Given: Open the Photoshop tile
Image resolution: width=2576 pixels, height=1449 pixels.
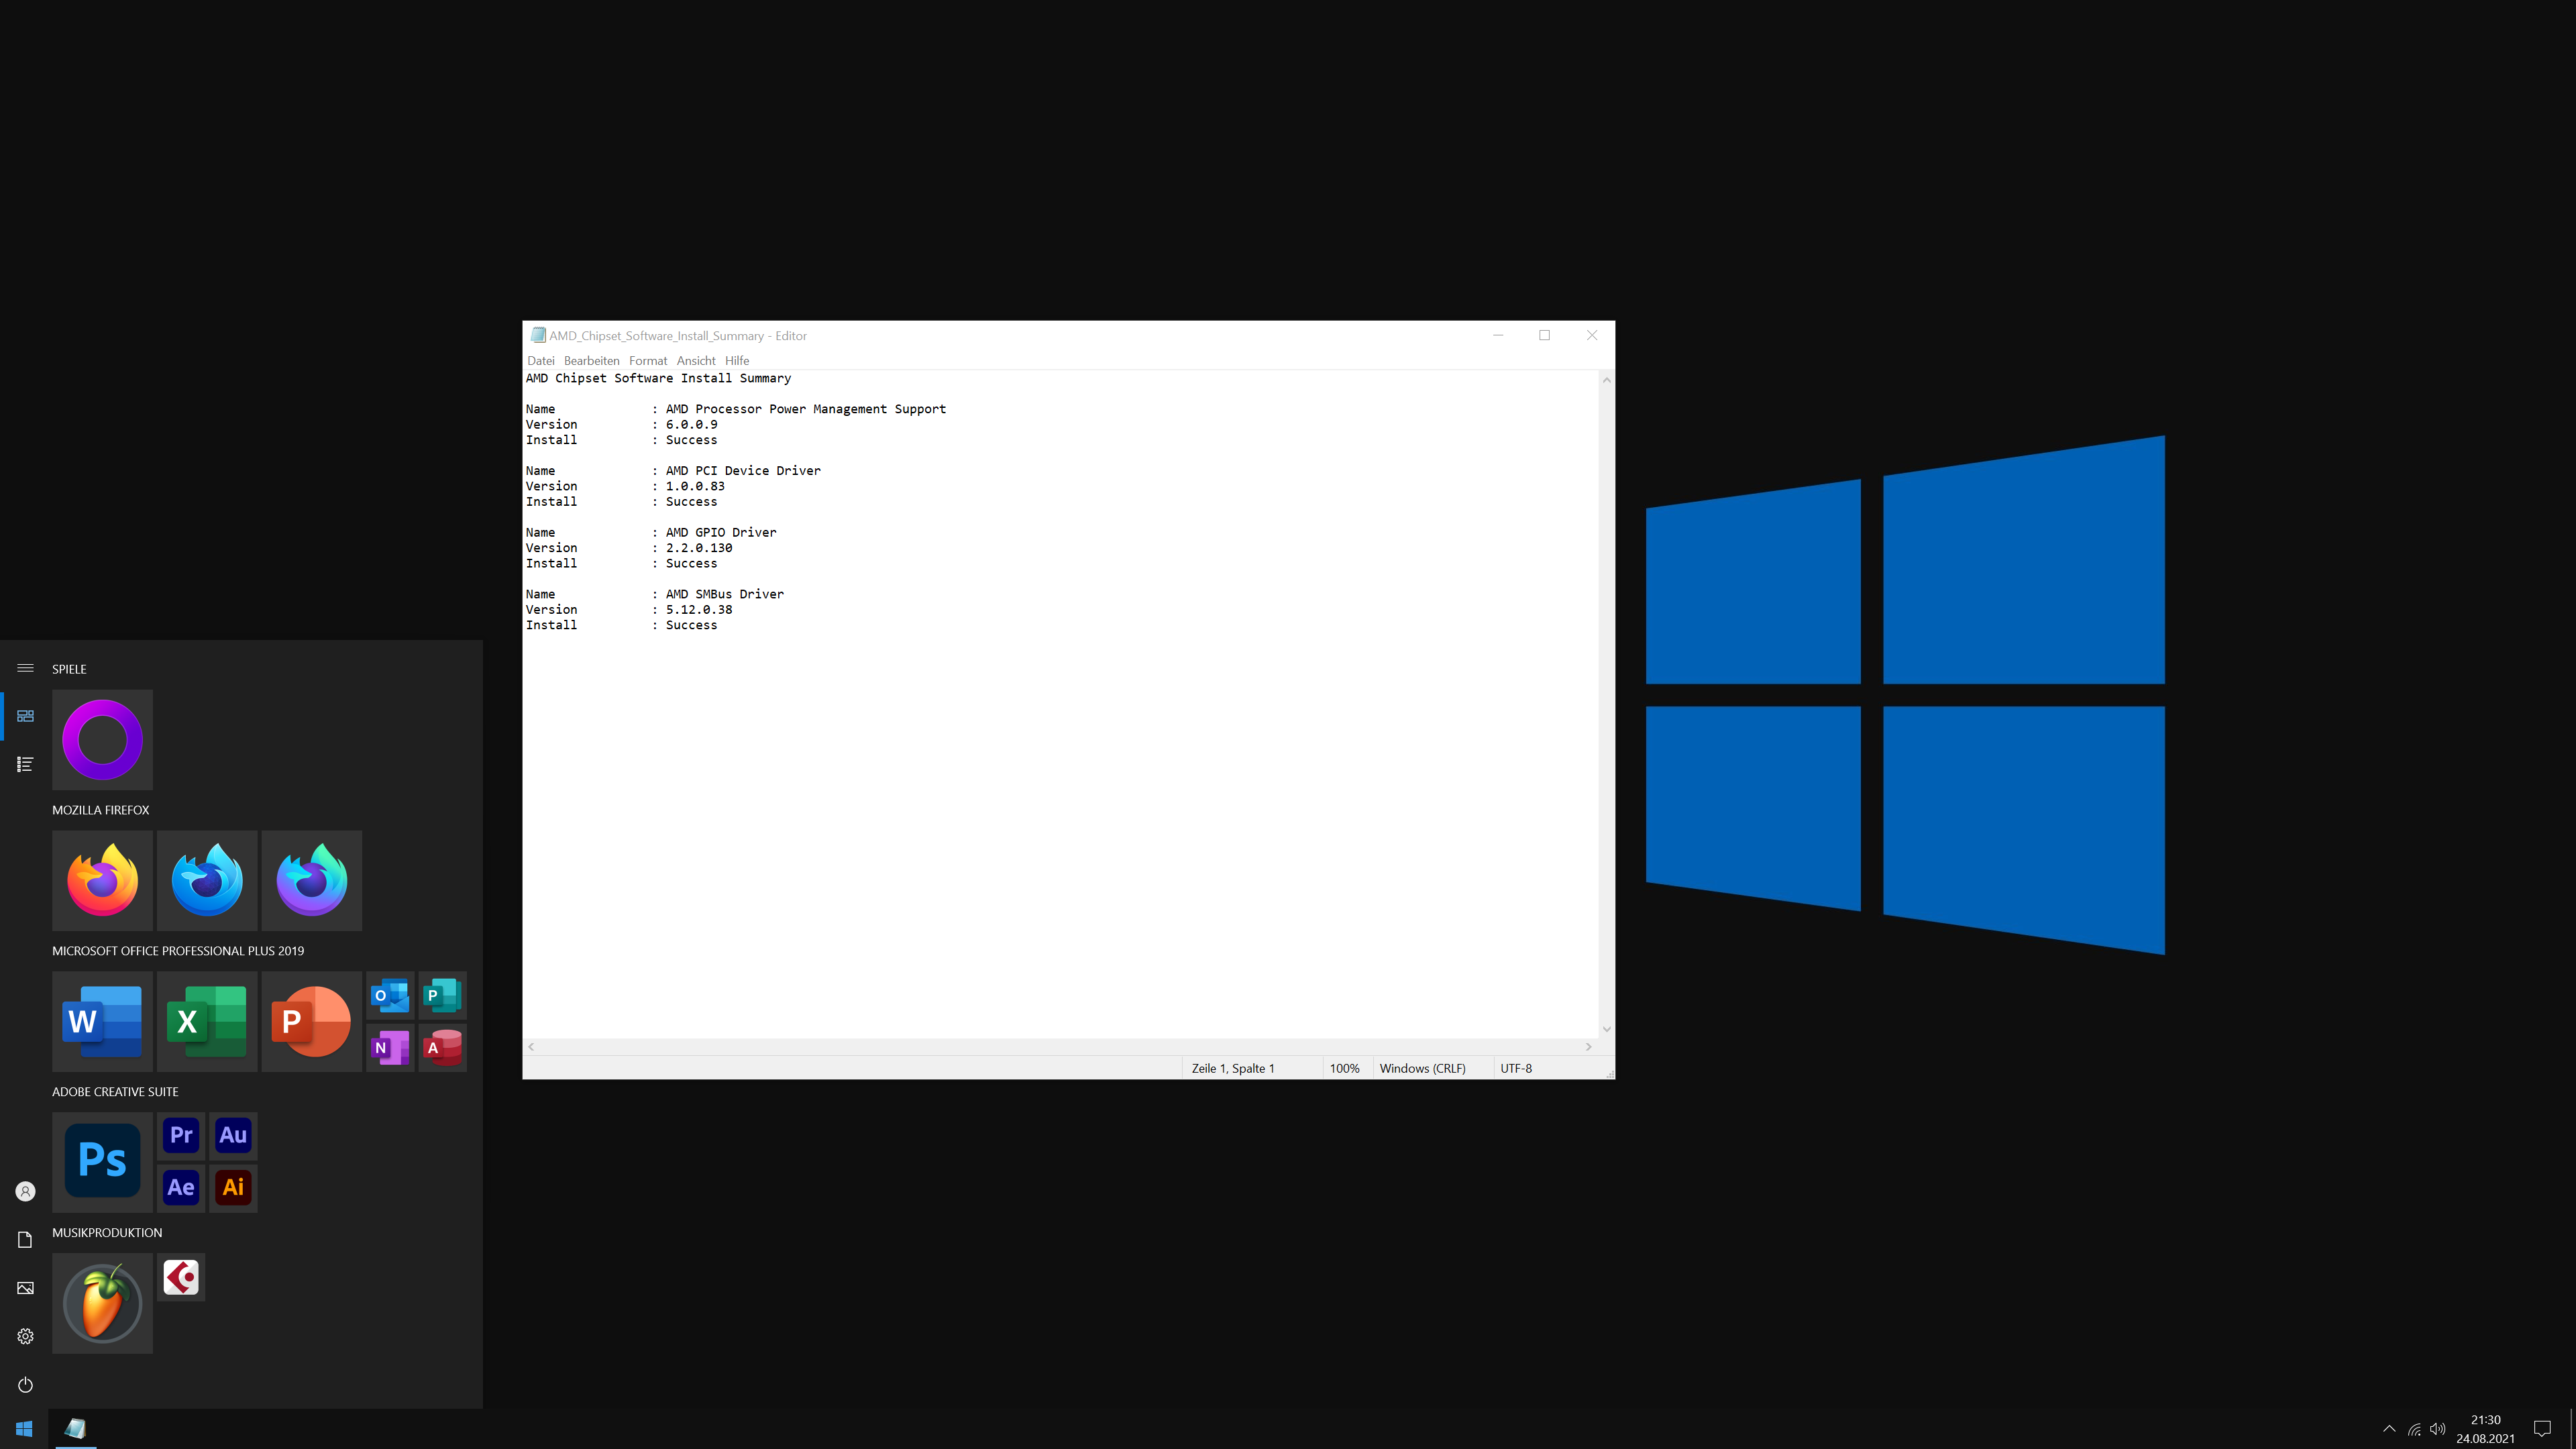Looking at the screenshot, I should (102, 1161).
